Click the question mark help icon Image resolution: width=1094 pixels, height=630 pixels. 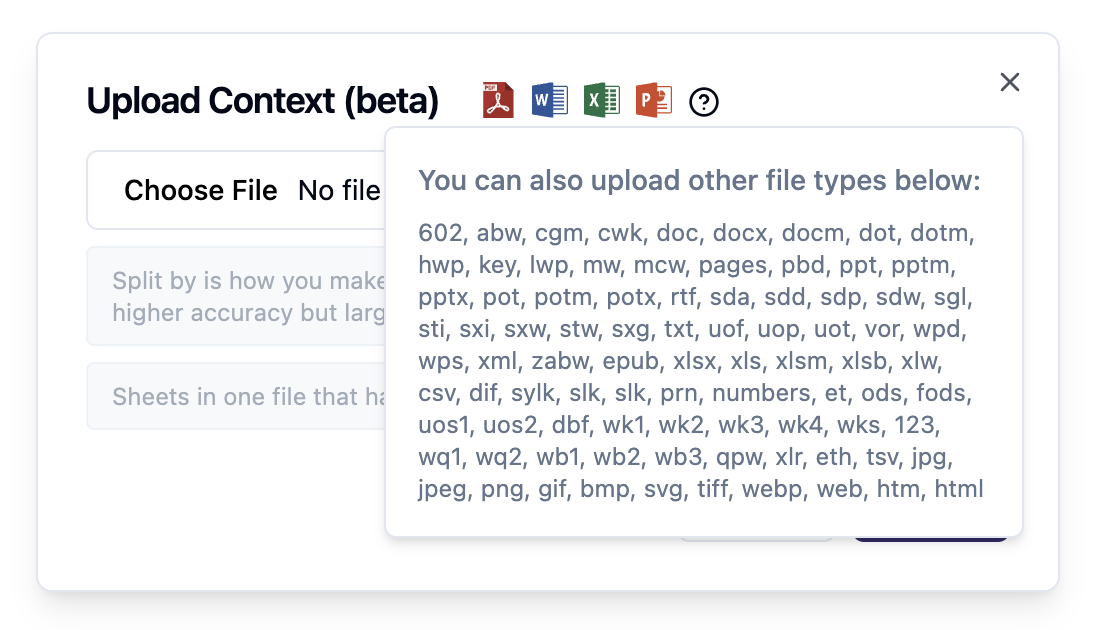coord(704,102)
